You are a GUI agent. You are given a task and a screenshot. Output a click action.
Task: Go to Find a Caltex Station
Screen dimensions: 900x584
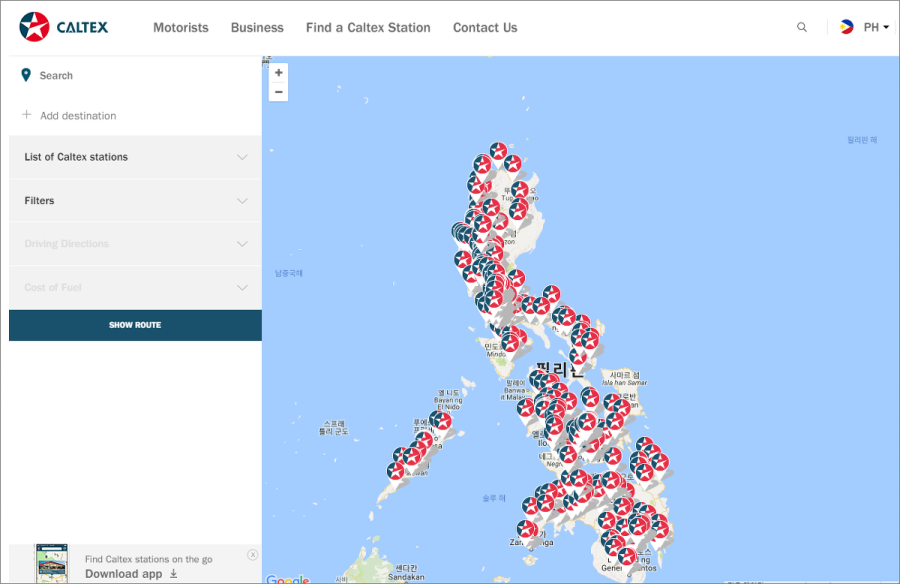point(368,28)
